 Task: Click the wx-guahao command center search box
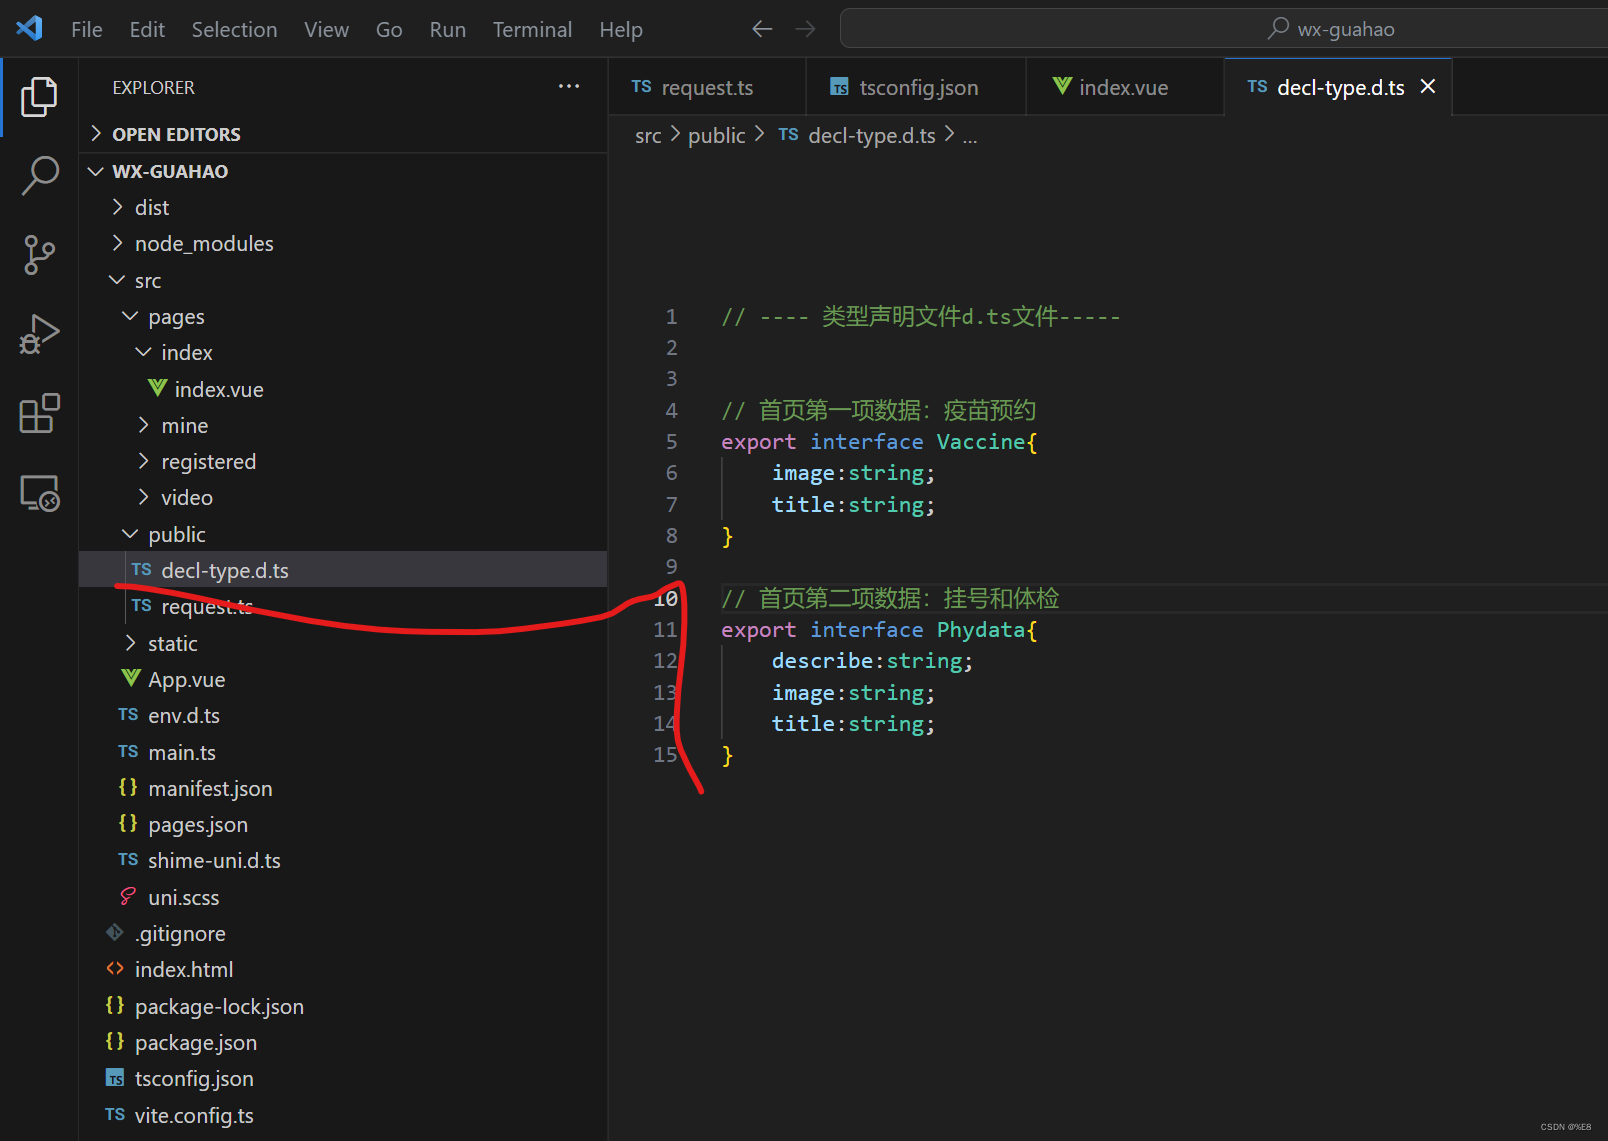pyautogui.click(x=1224, y=29)
